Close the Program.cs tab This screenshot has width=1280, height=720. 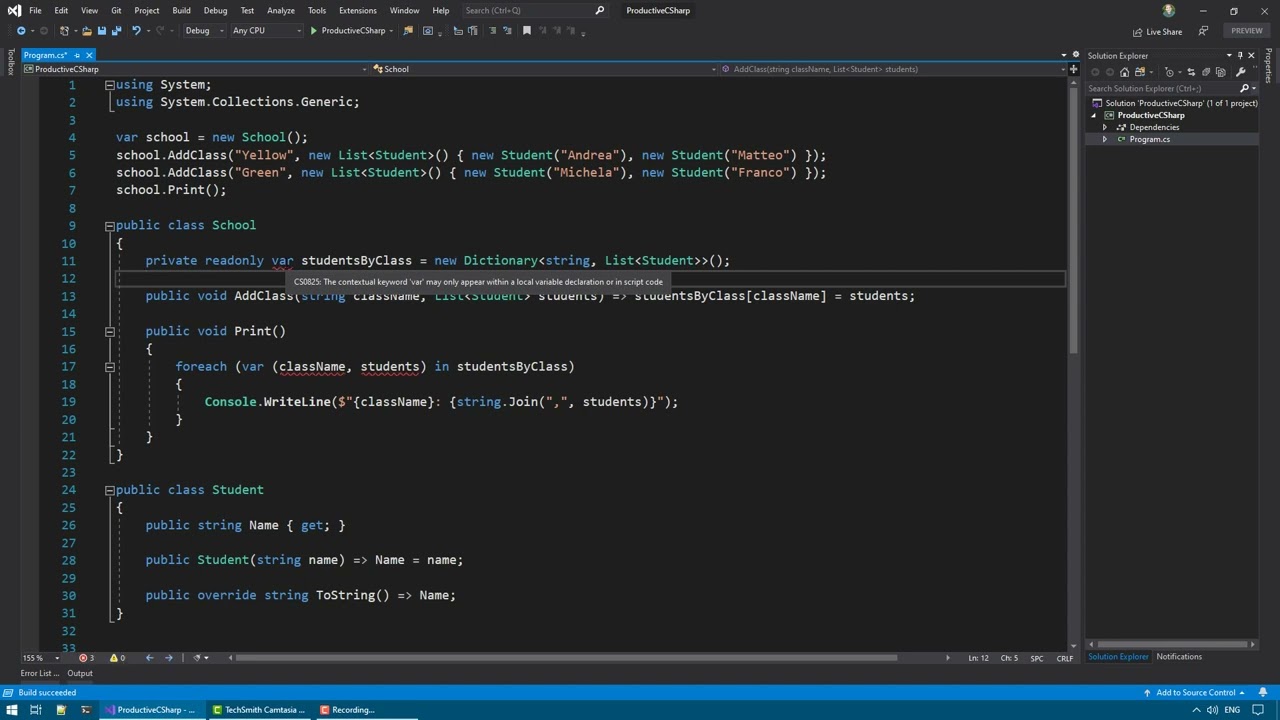pos(89,56)
